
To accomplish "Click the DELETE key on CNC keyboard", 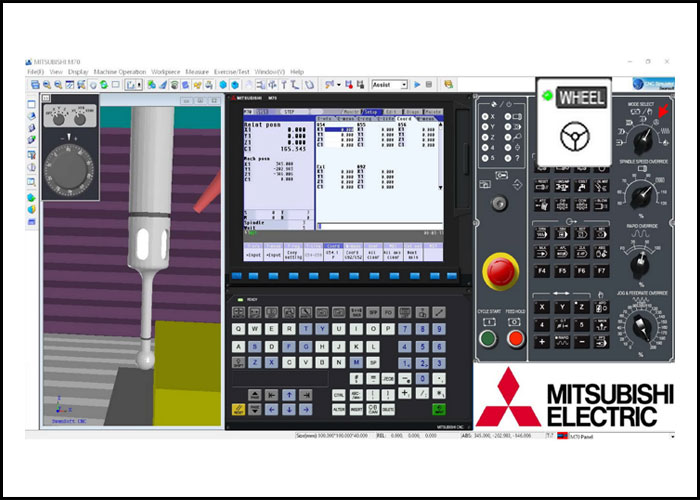I will point(388,409).
